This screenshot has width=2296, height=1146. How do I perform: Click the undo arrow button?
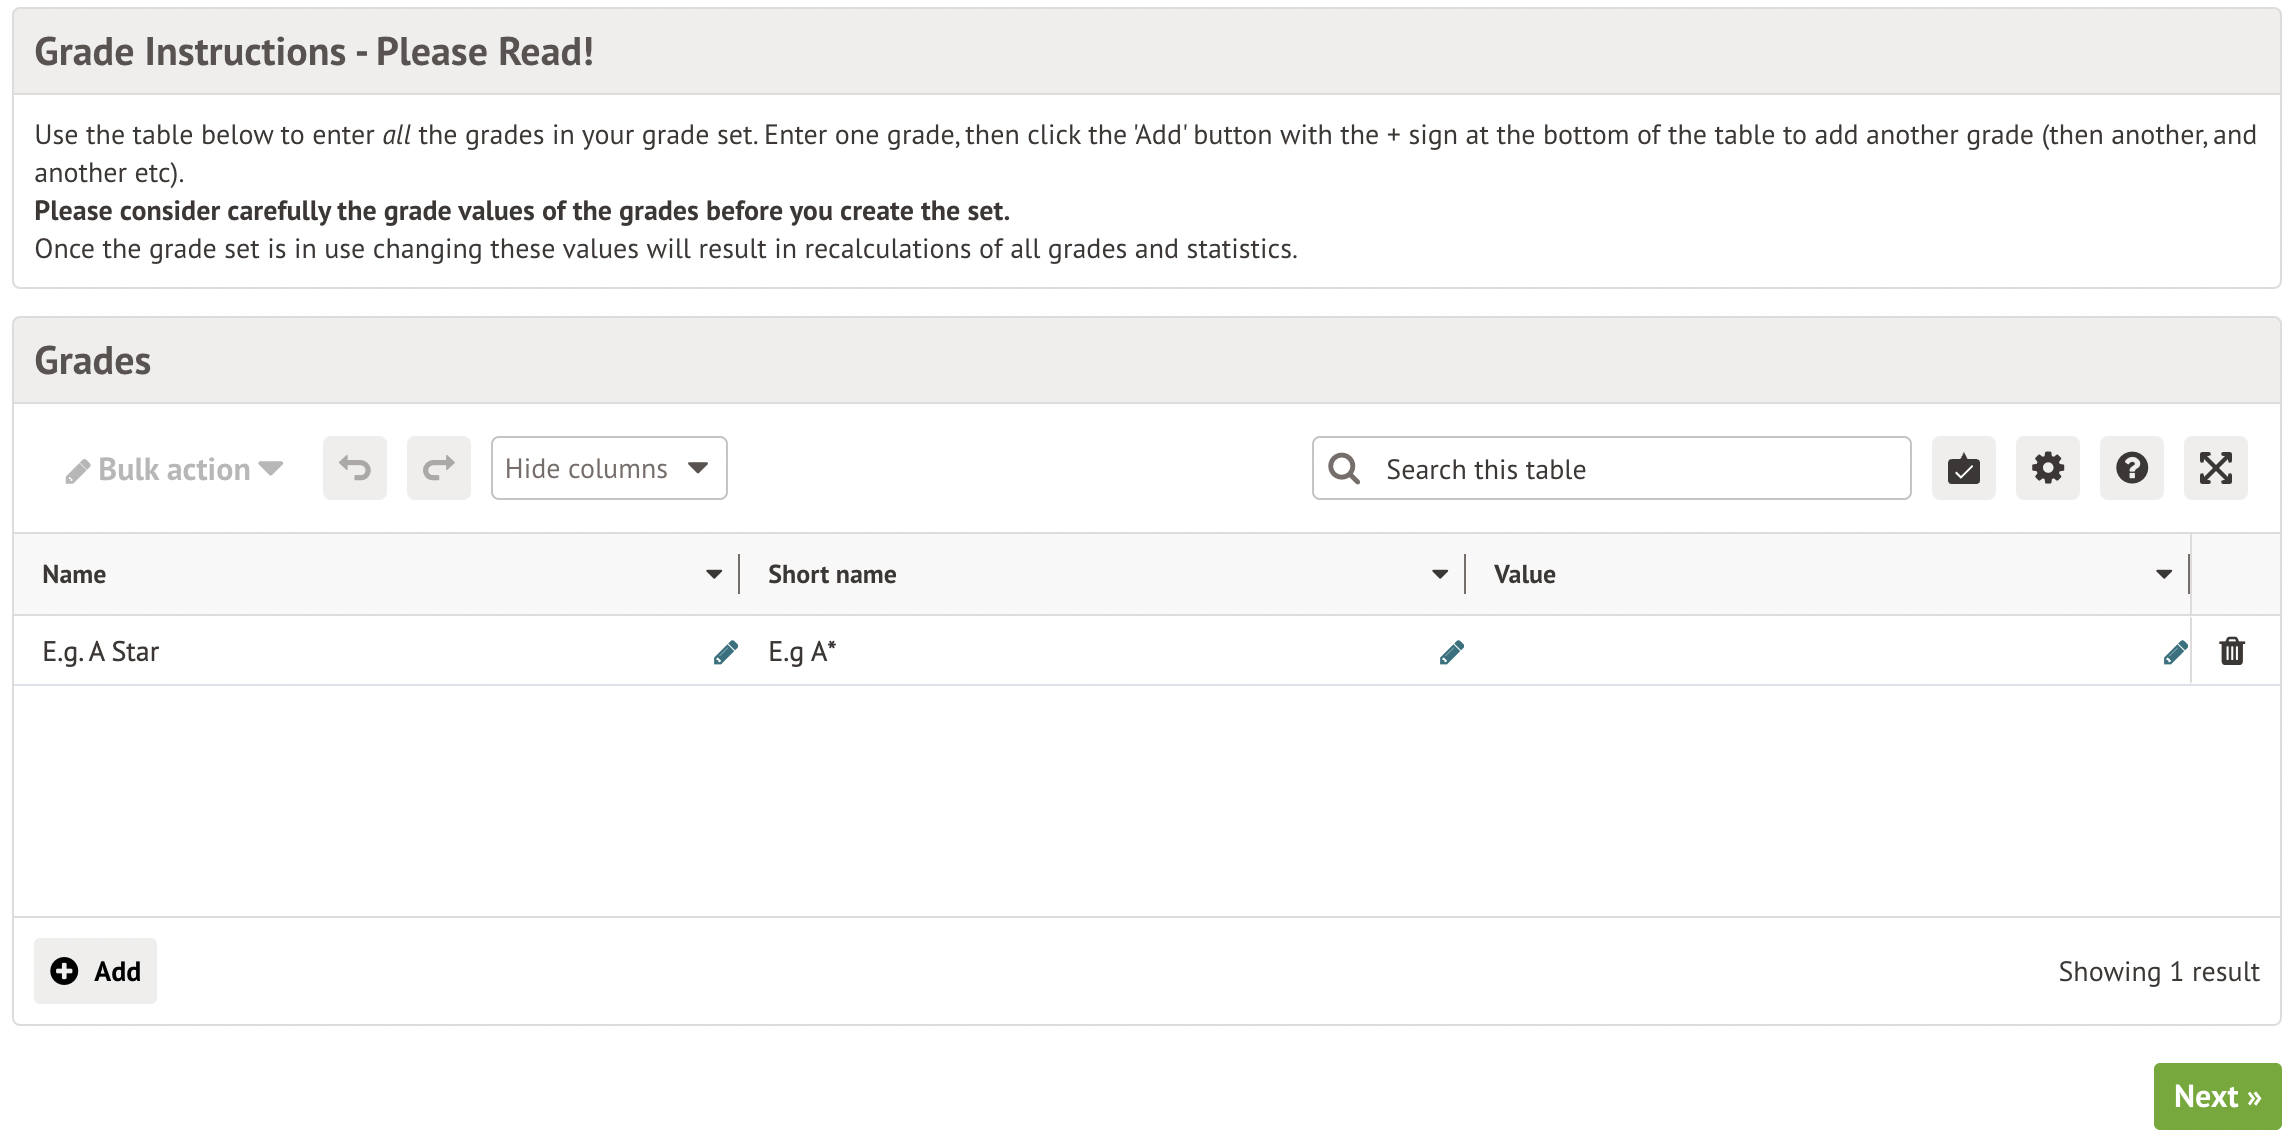[354, 468]
